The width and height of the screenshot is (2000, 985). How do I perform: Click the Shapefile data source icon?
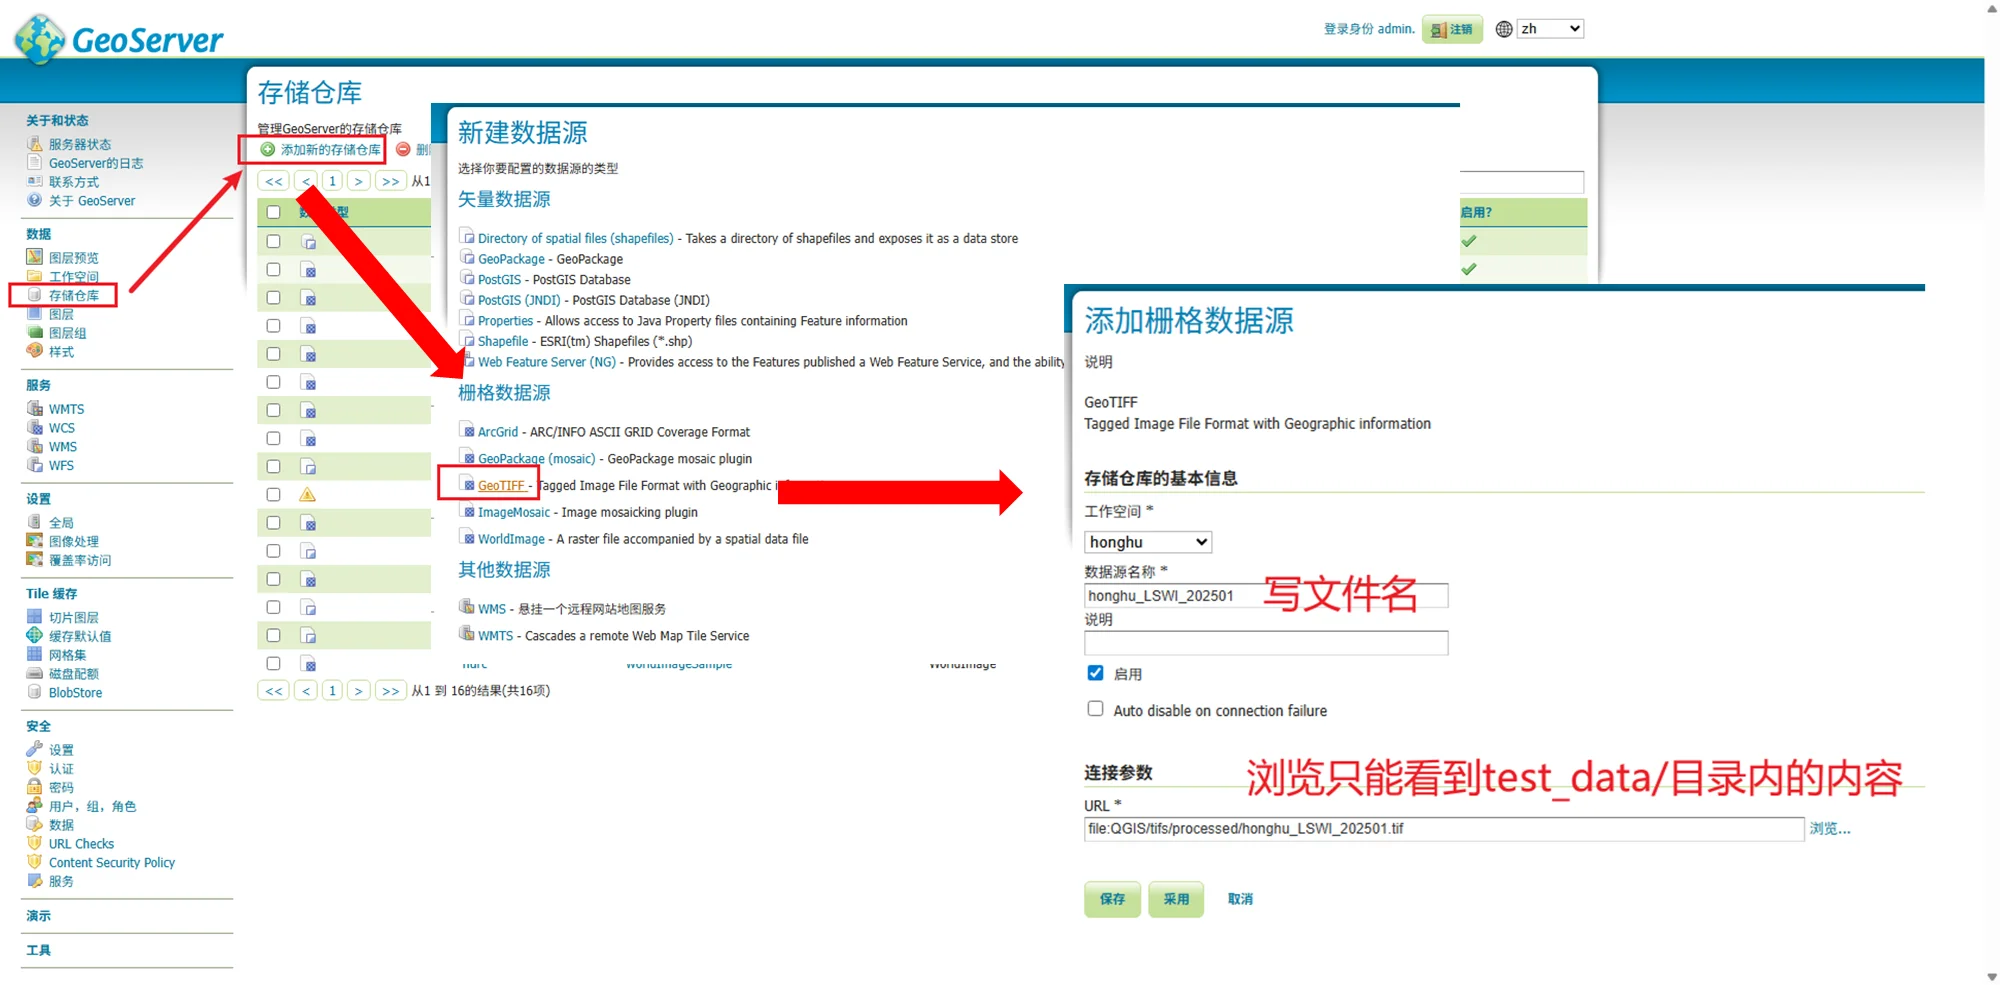[x=467, y=341]
